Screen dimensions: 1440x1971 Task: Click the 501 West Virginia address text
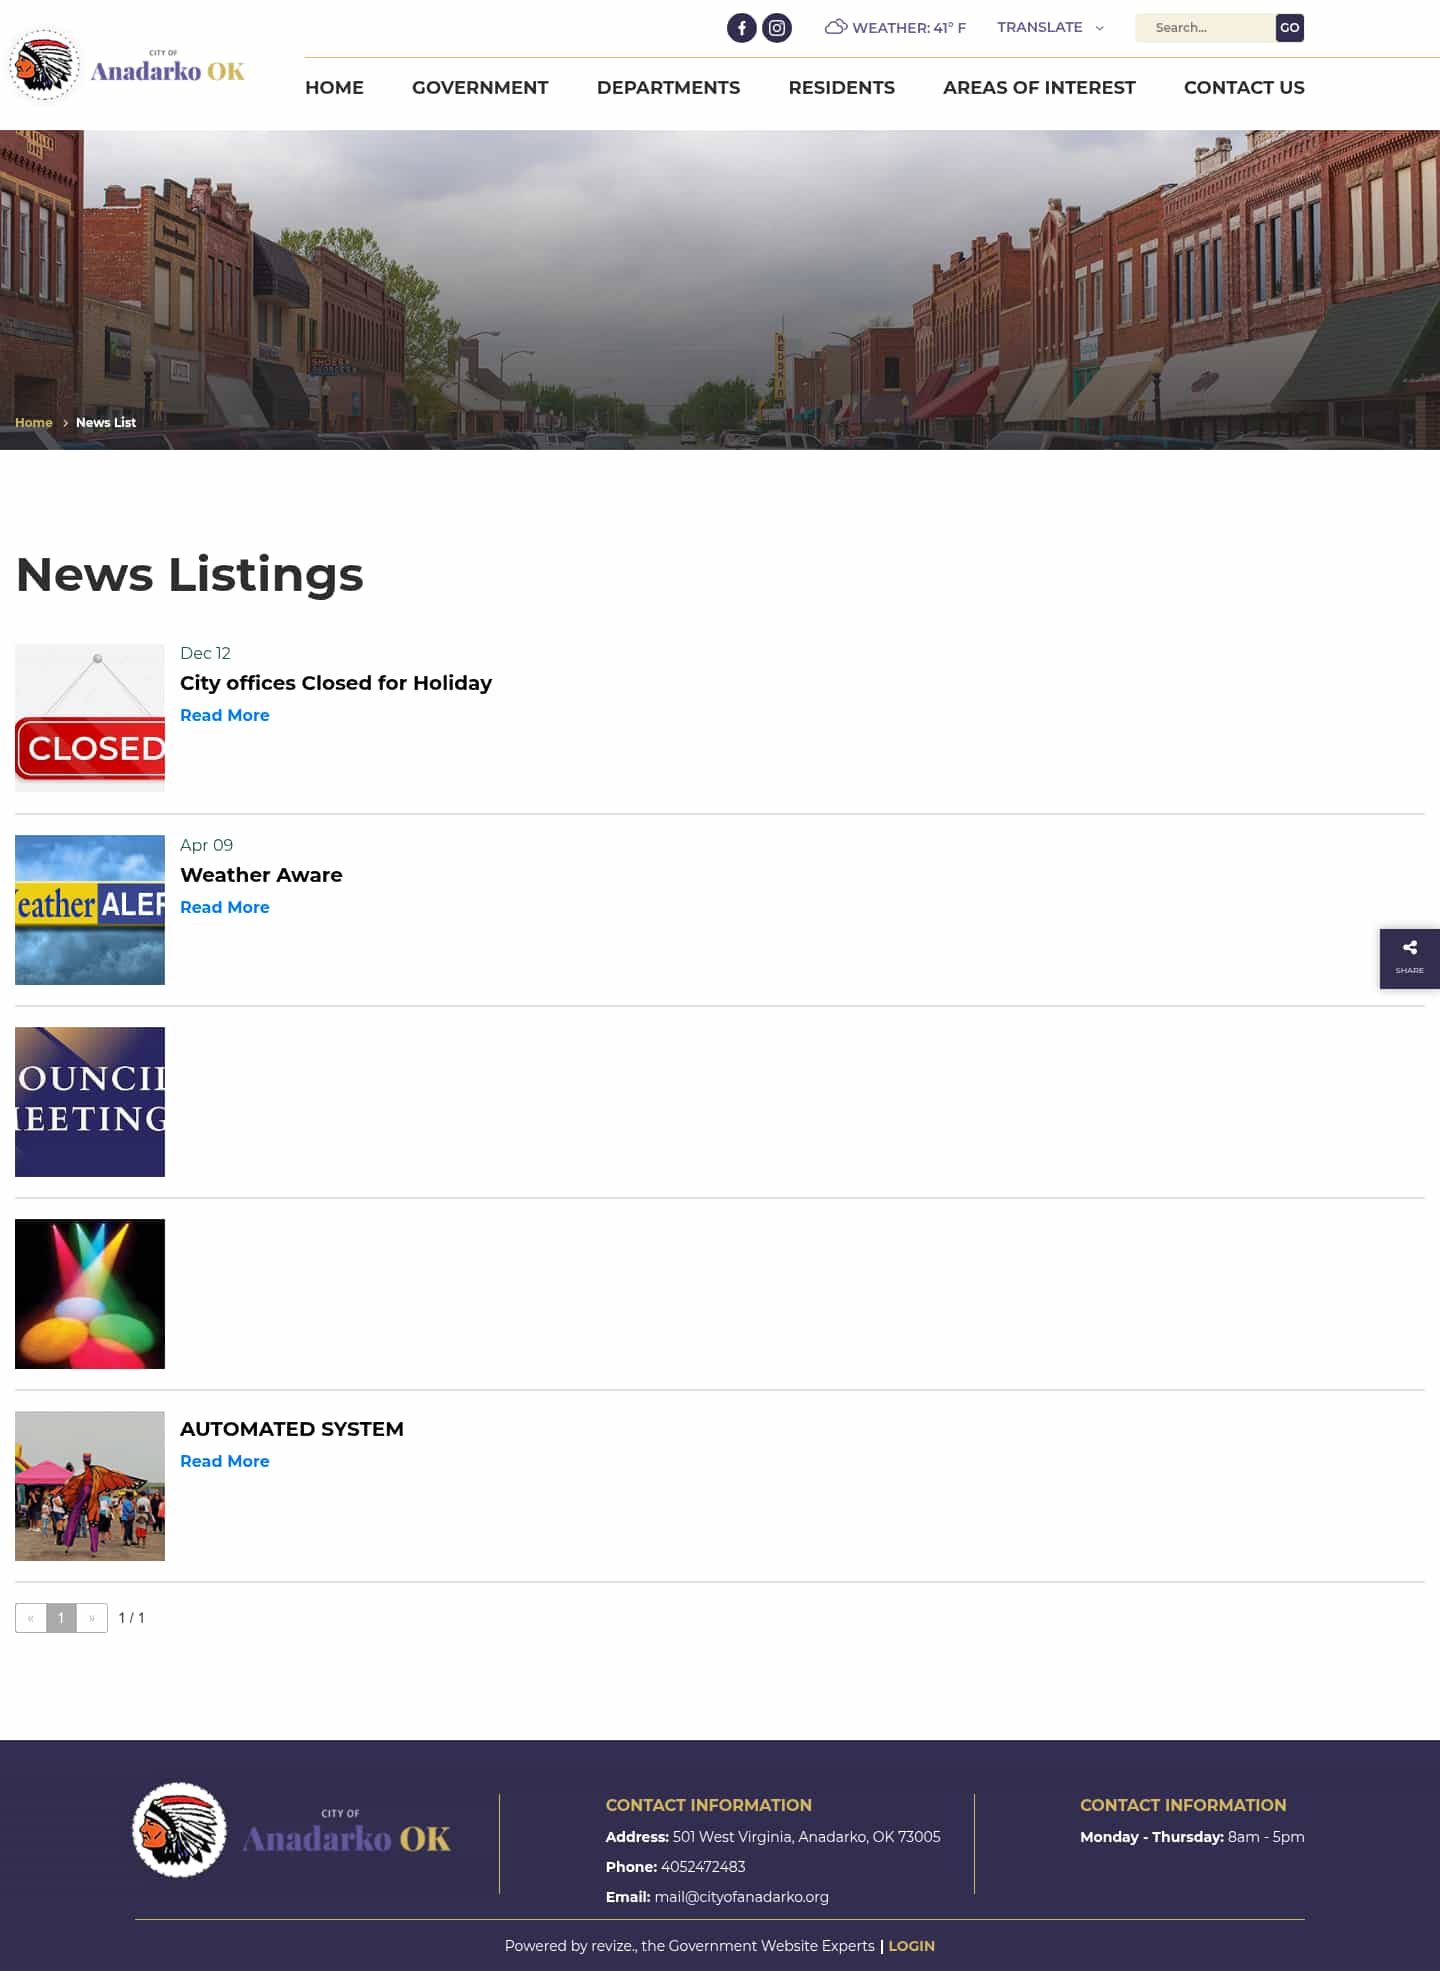806,1837
